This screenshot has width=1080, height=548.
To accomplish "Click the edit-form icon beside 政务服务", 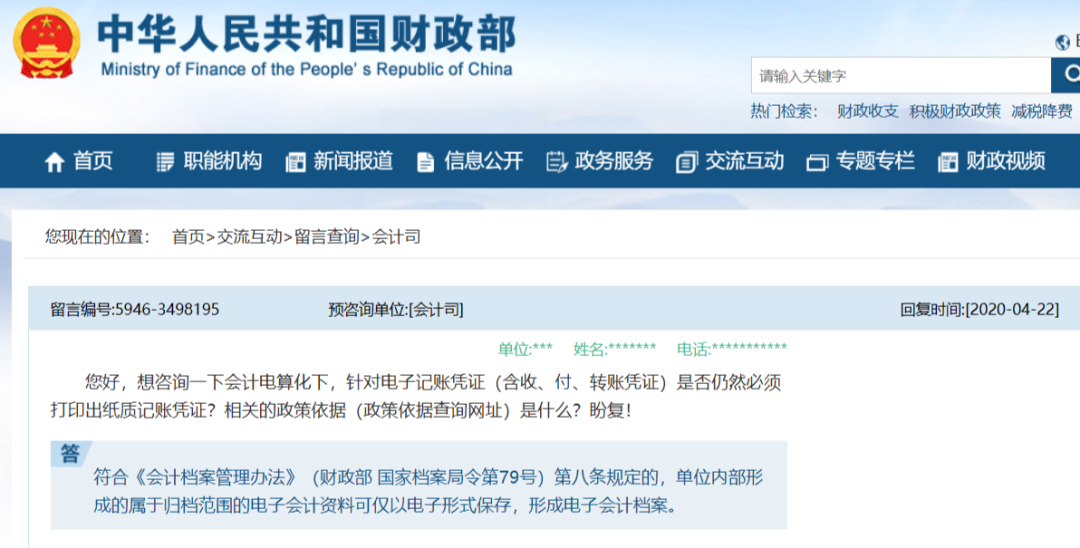I will [557, 162].
